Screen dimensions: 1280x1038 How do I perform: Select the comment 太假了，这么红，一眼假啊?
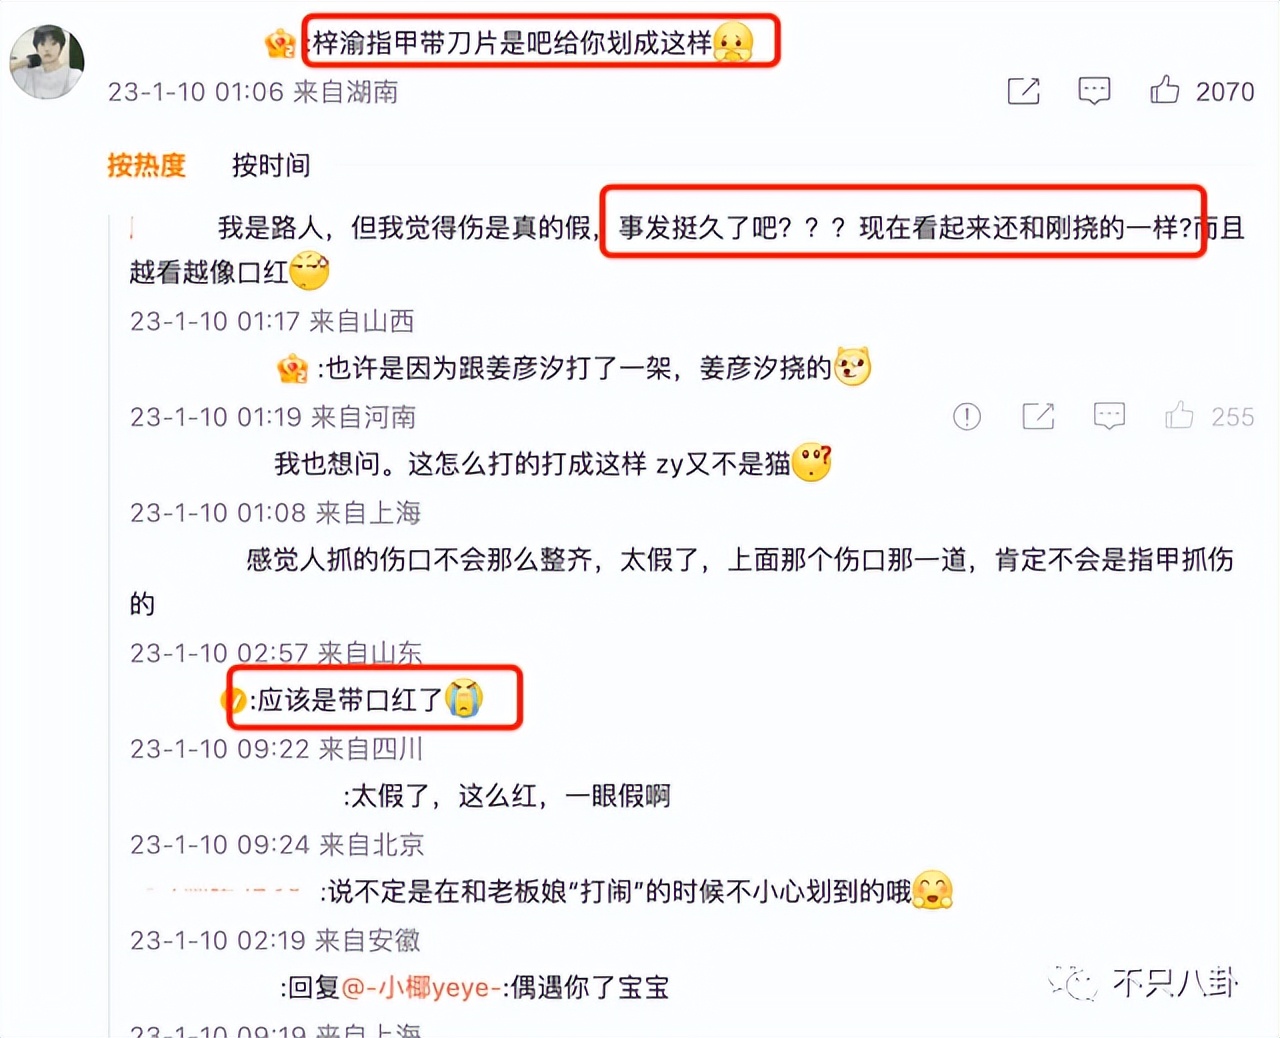pyautogui.click(x=507, y=796)
